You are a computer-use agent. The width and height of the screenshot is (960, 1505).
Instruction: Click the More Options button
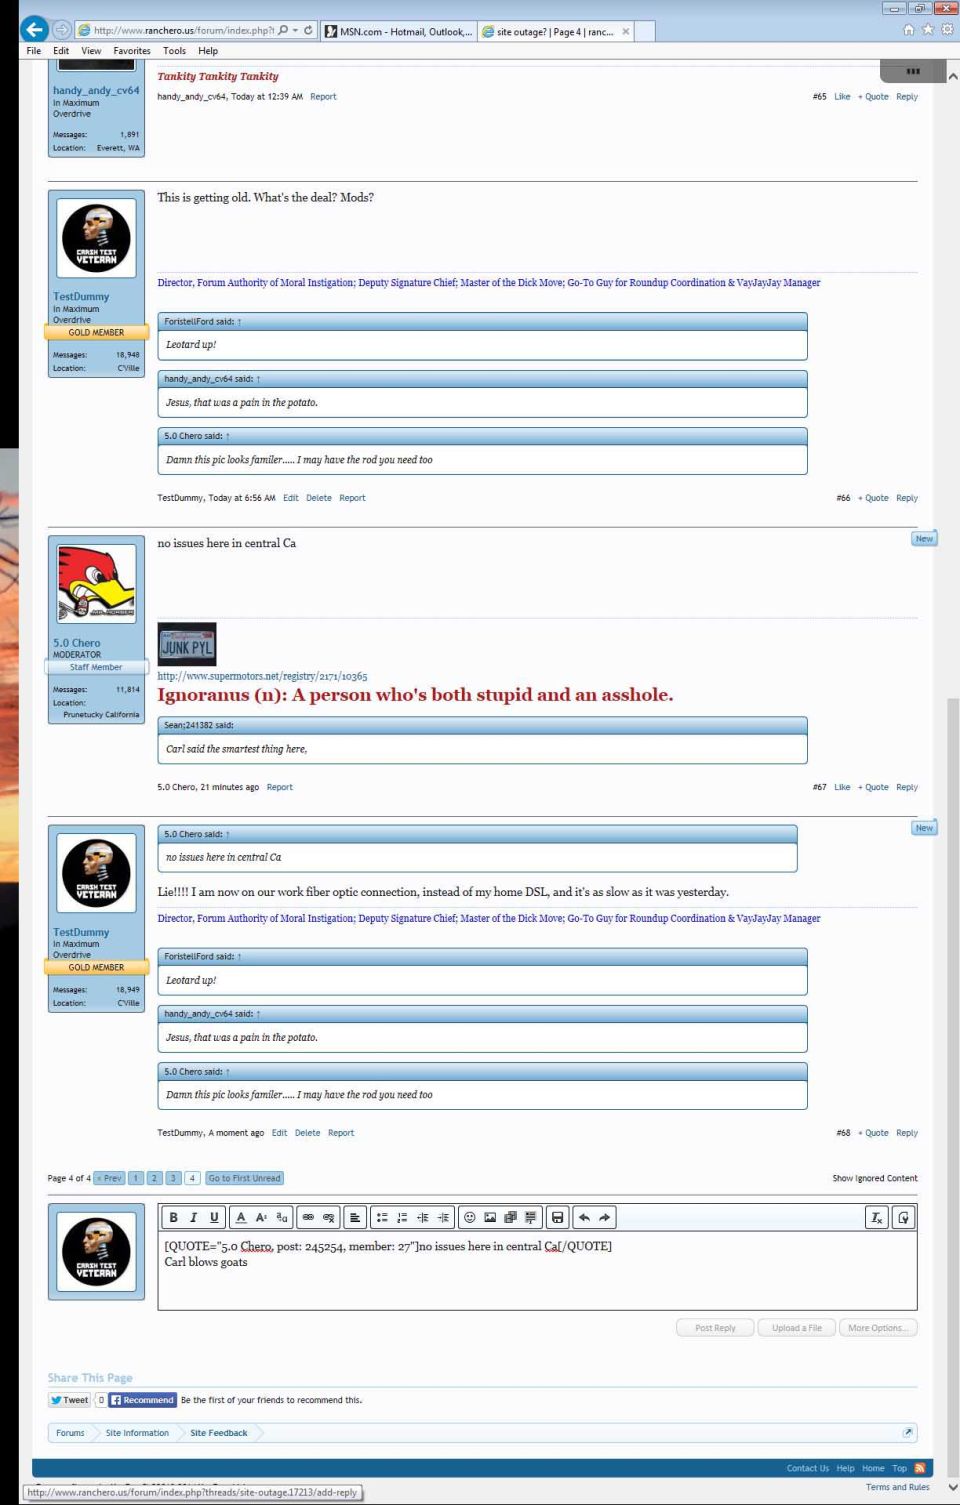coord(878,1328)
